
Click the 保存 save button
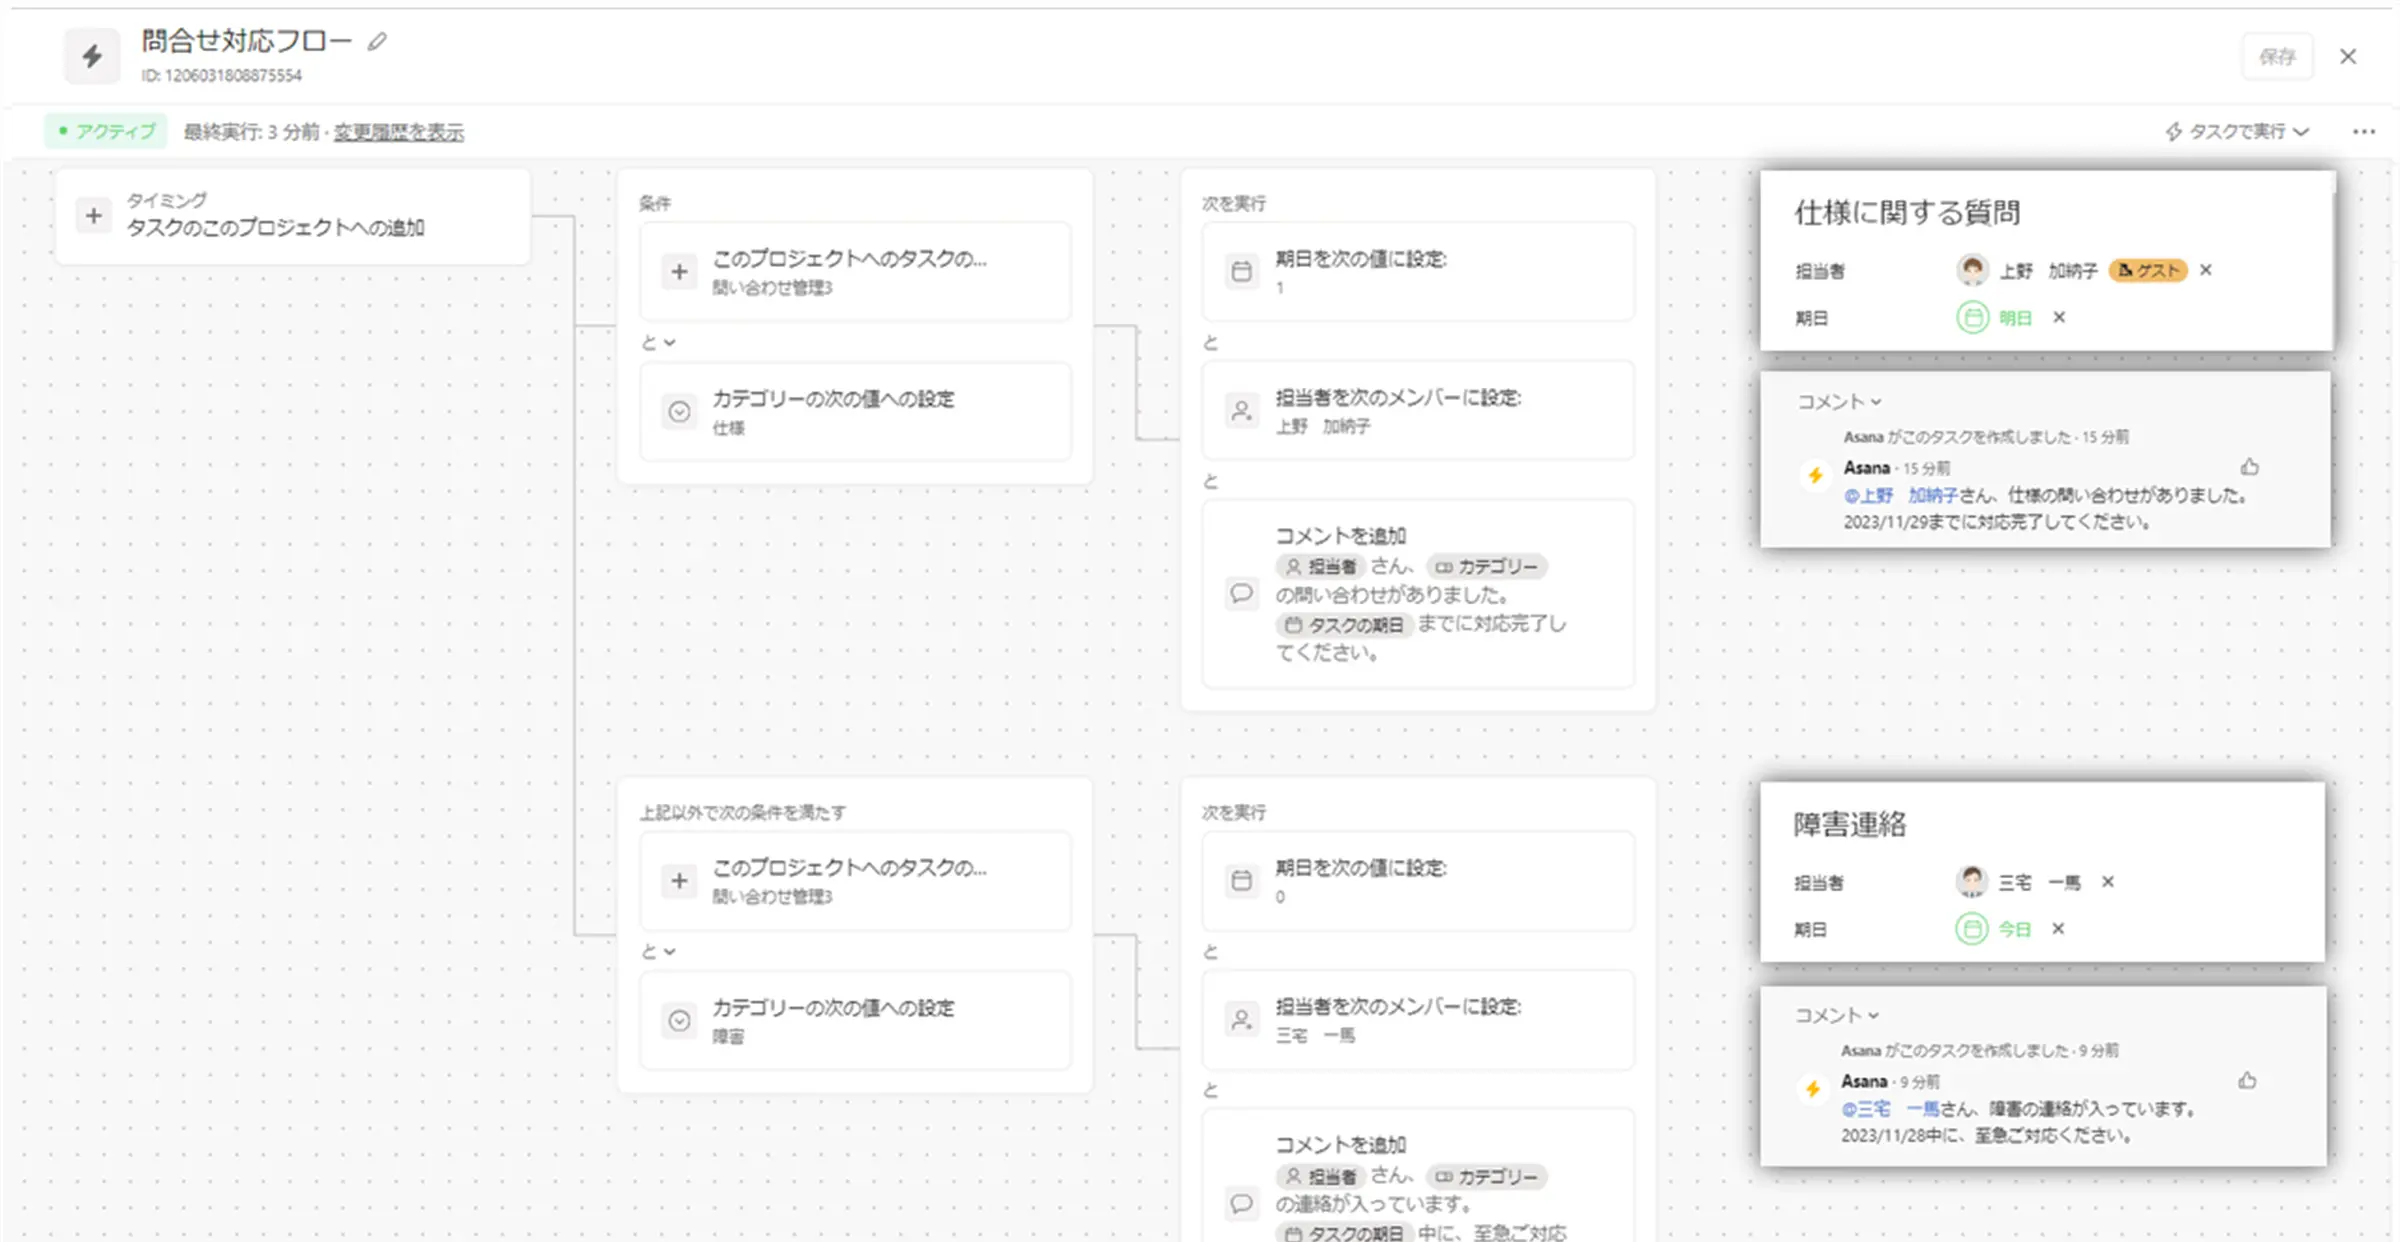coord(2277,57)
